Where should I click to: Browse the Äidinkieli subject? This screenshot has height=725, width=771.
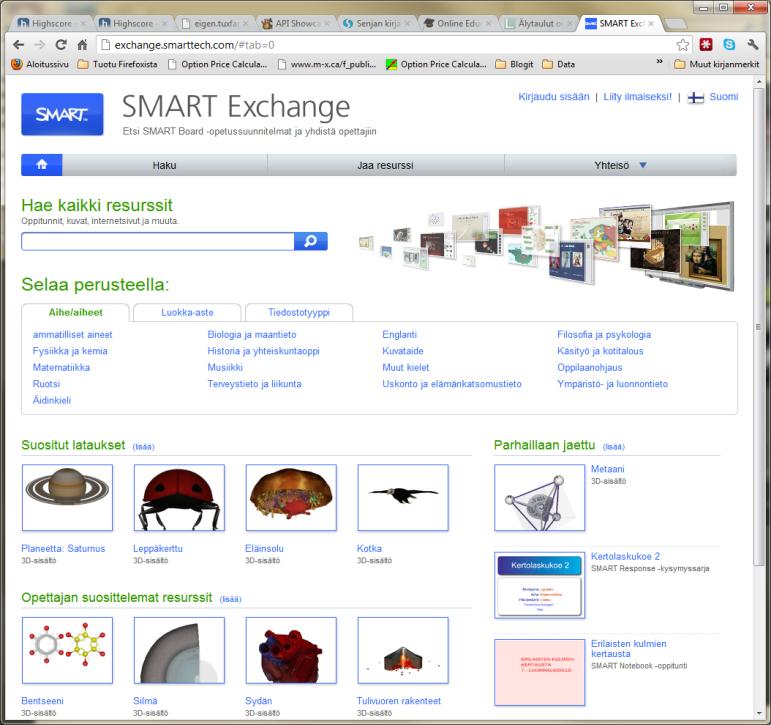(52, 400)
